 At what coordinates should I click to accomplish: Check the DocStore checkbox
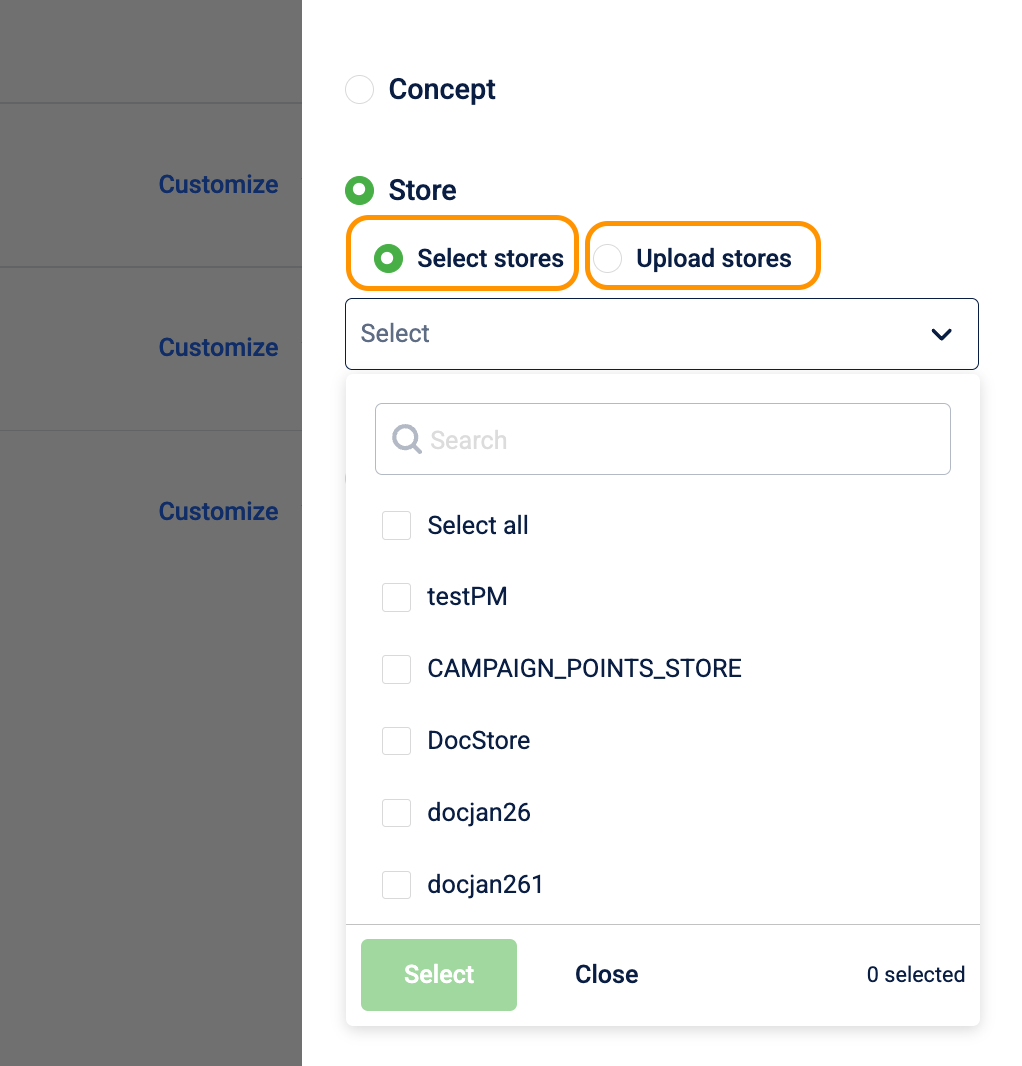point(397,741)
